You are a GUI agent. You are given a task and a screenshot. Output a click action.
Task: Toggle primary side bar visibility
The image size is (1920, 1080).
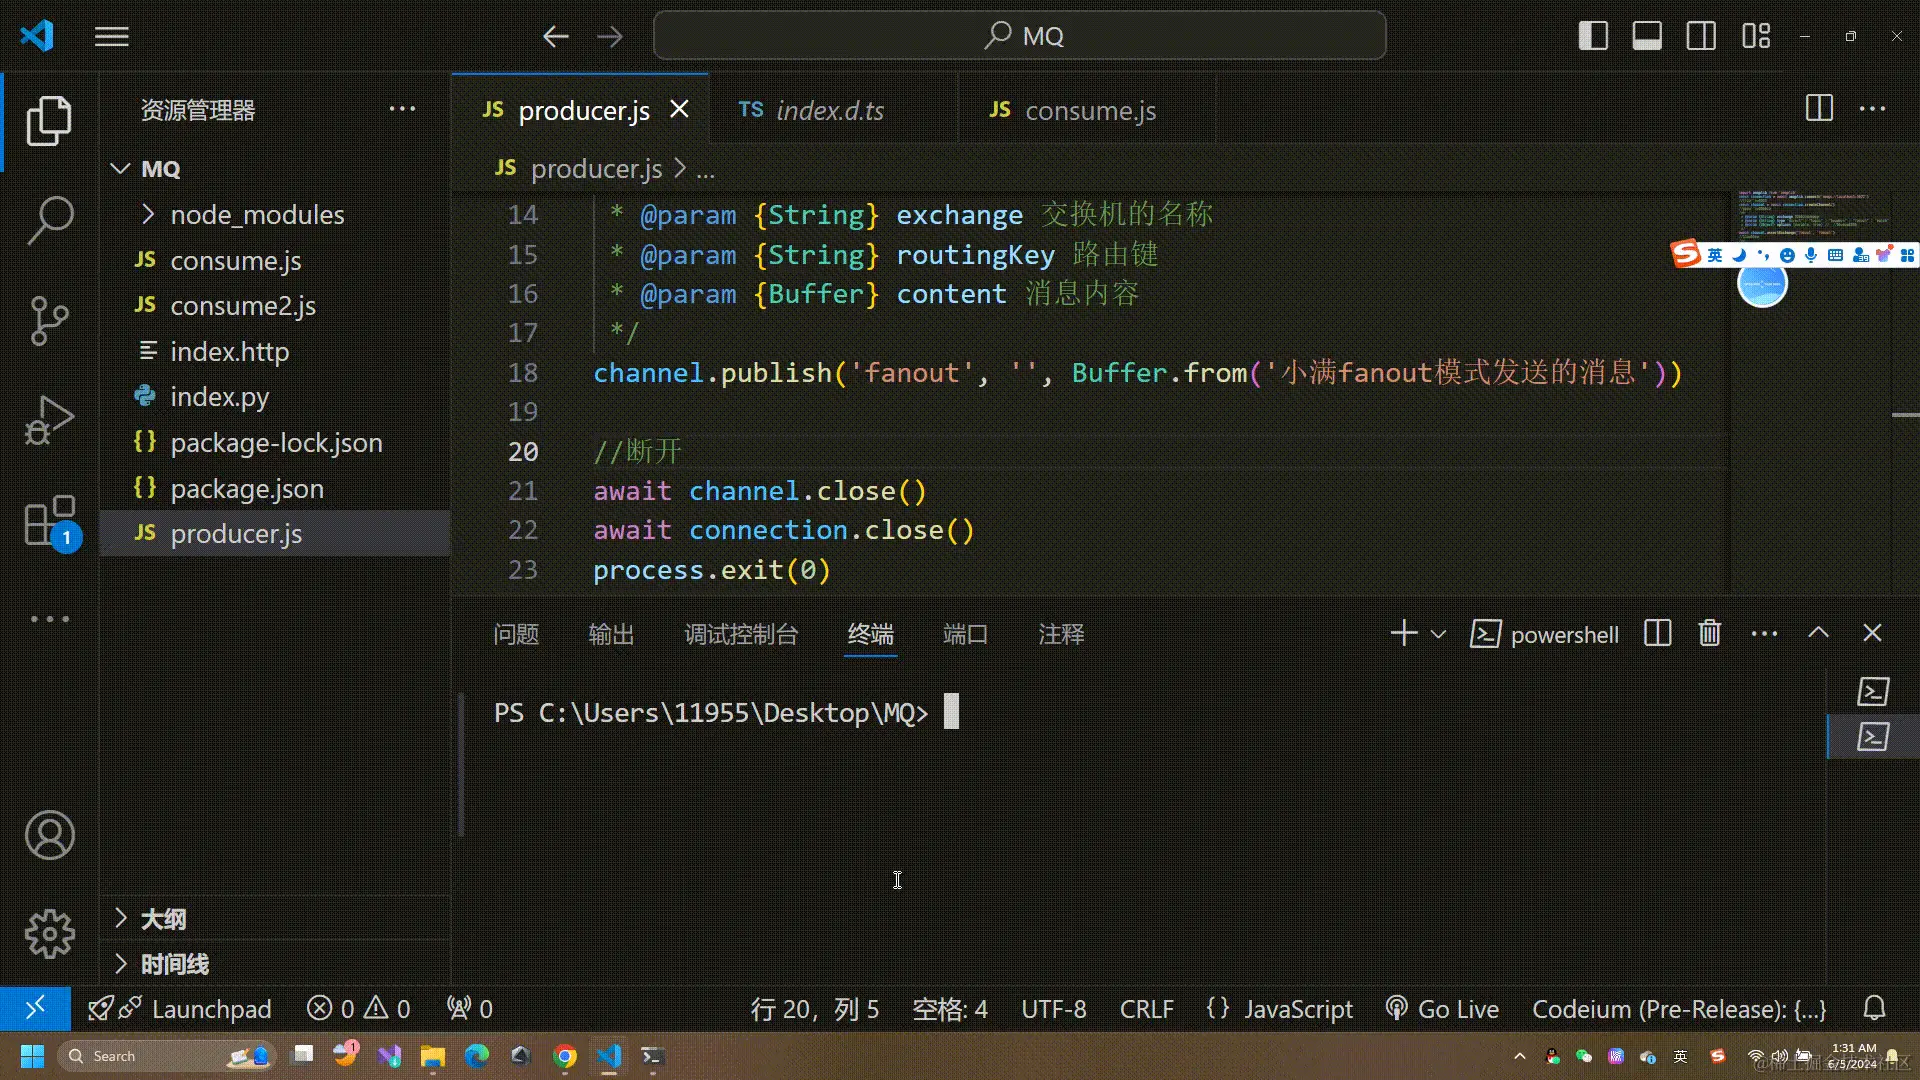click(x=1593, y=36)
